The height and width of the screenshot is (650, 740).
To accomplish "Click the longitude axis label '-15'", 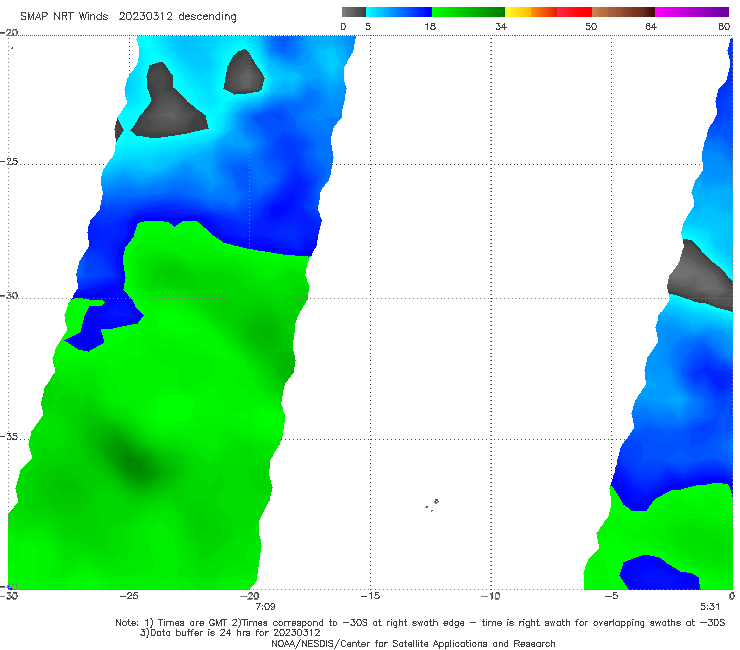I will pyautogui.click(x=370, y=596).
